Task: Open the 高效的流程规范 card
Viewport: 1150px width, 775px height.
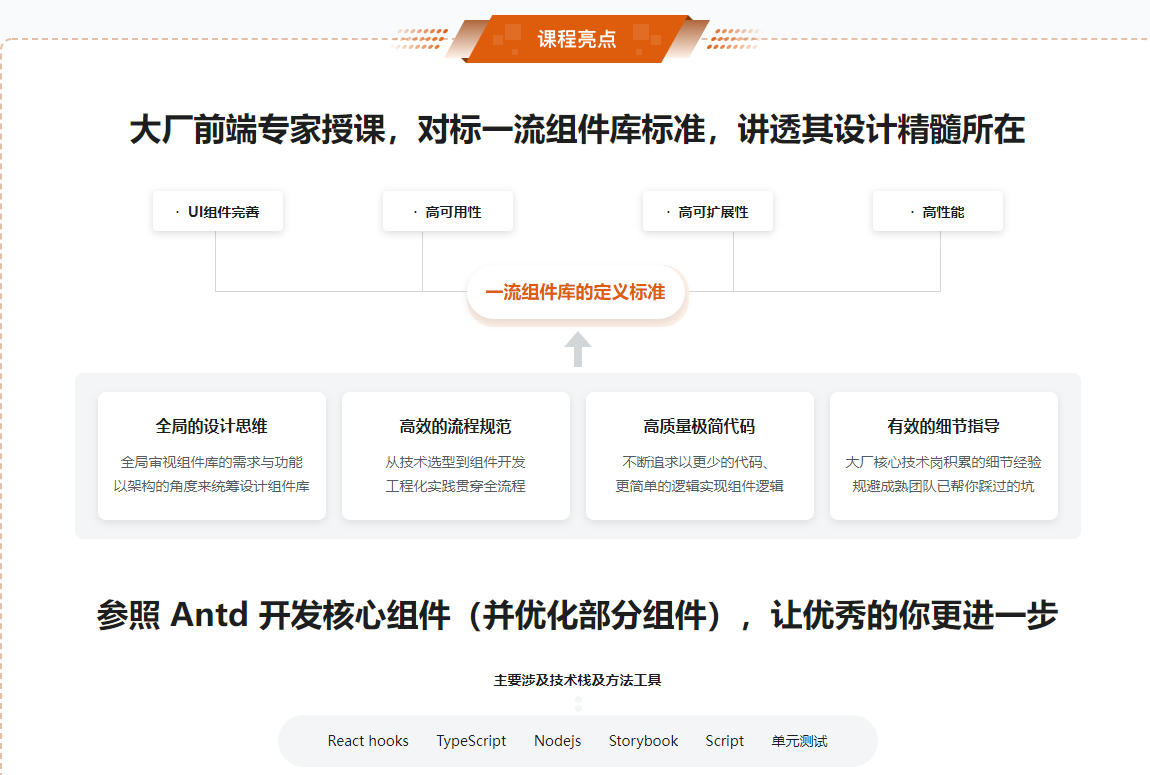Action: (456, 456)
